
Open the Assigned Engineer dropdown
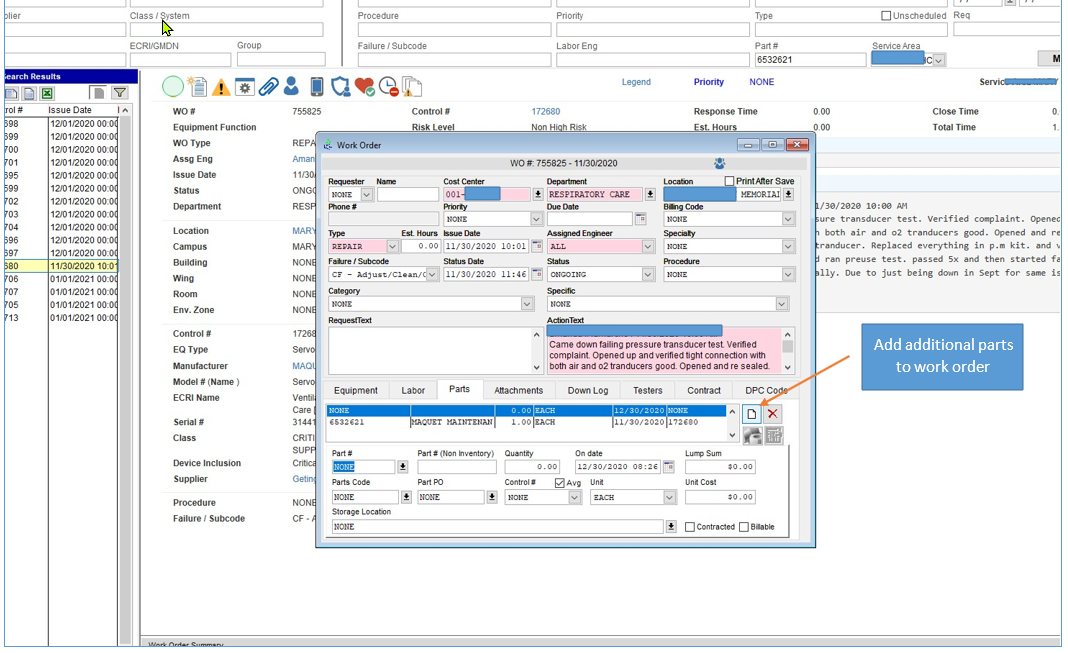tap(648, 246)
